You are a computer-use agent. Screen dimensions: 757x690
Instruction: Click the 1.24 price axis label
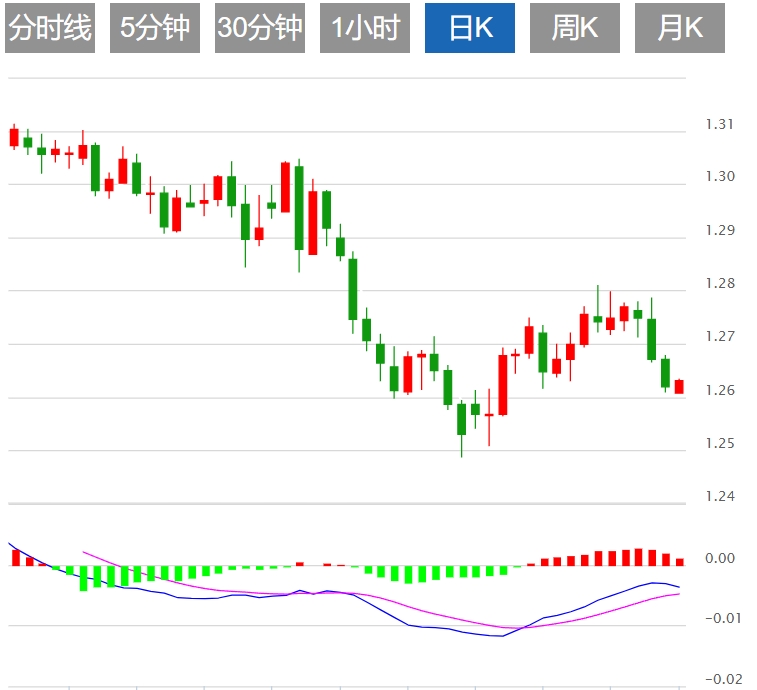pos(720,496)
